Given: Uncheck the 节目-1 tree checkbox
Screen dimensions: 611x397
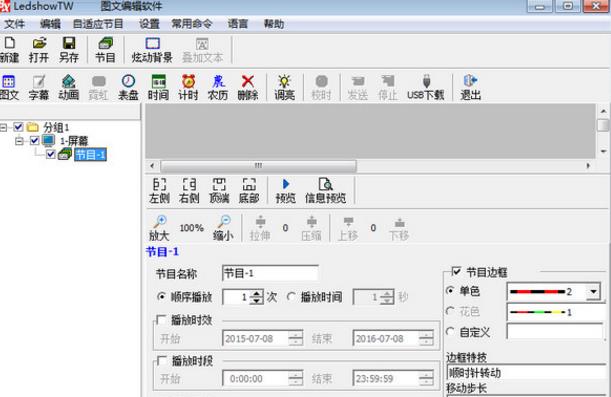Looking at the screenshot, I should 50,154.
